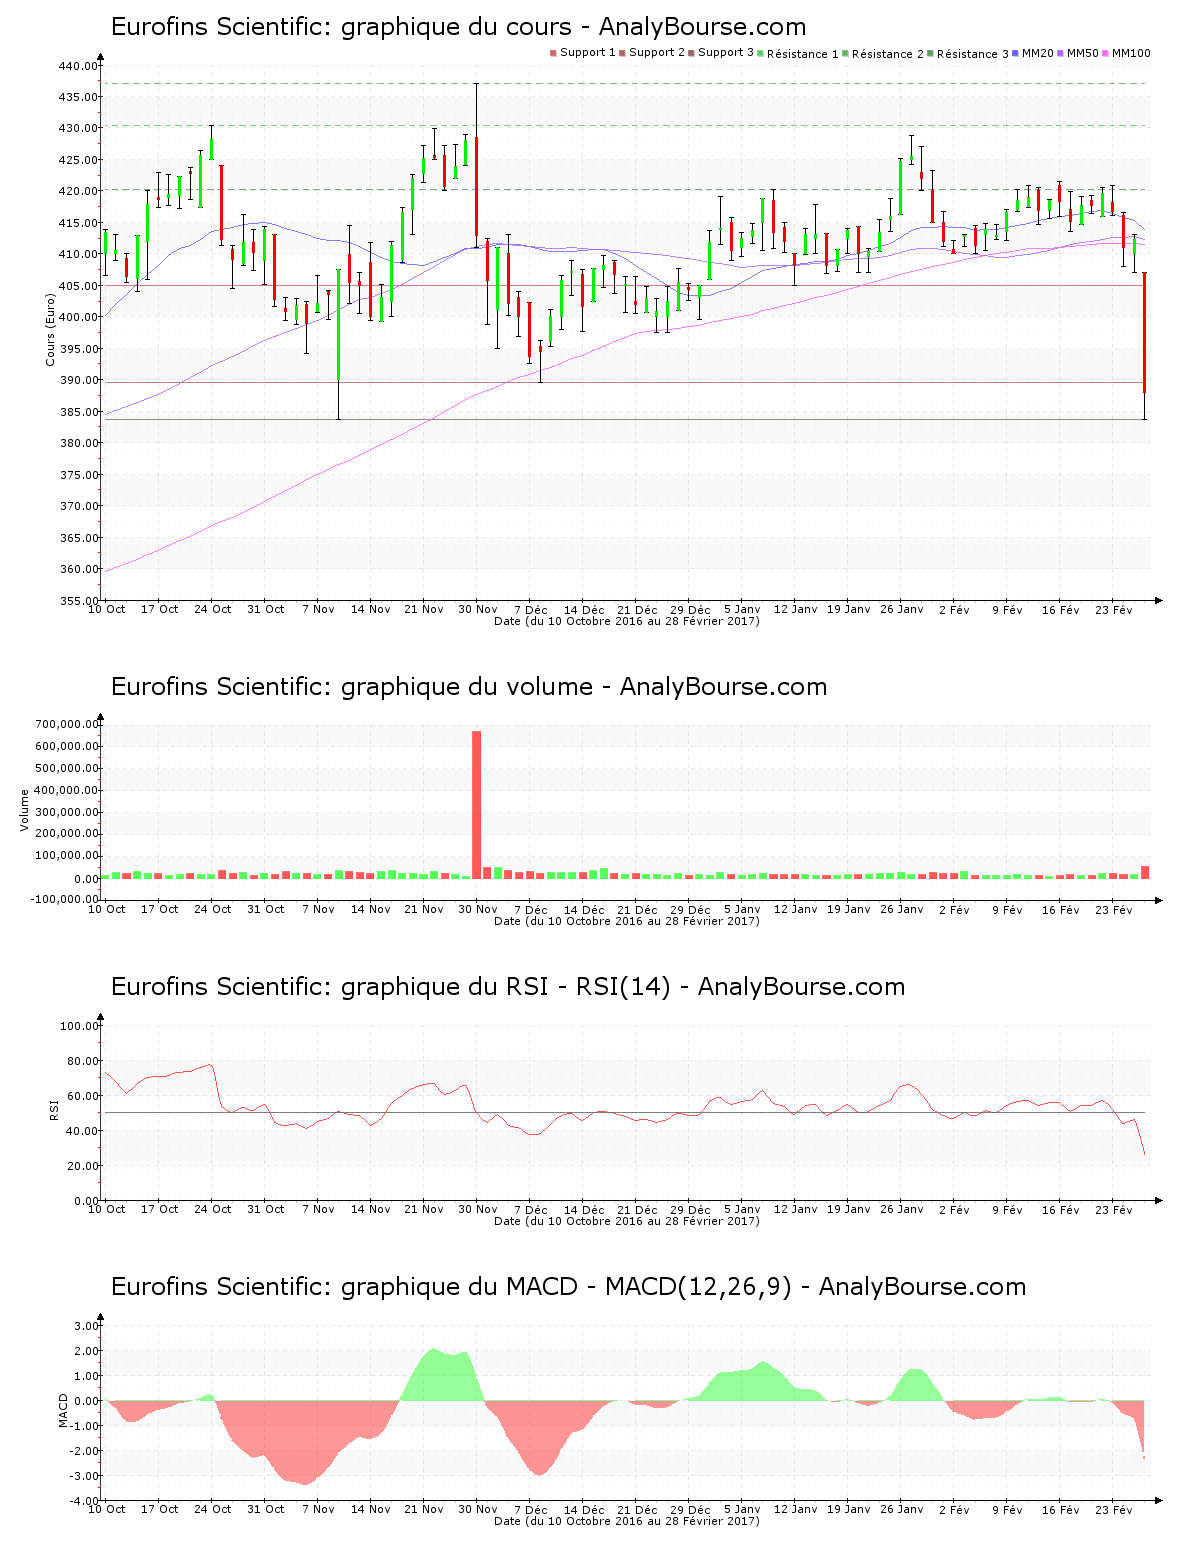Click the -4.00 MACD axis value
The height and width of the screenshot is (1550, 1200).
(83, 1501)
